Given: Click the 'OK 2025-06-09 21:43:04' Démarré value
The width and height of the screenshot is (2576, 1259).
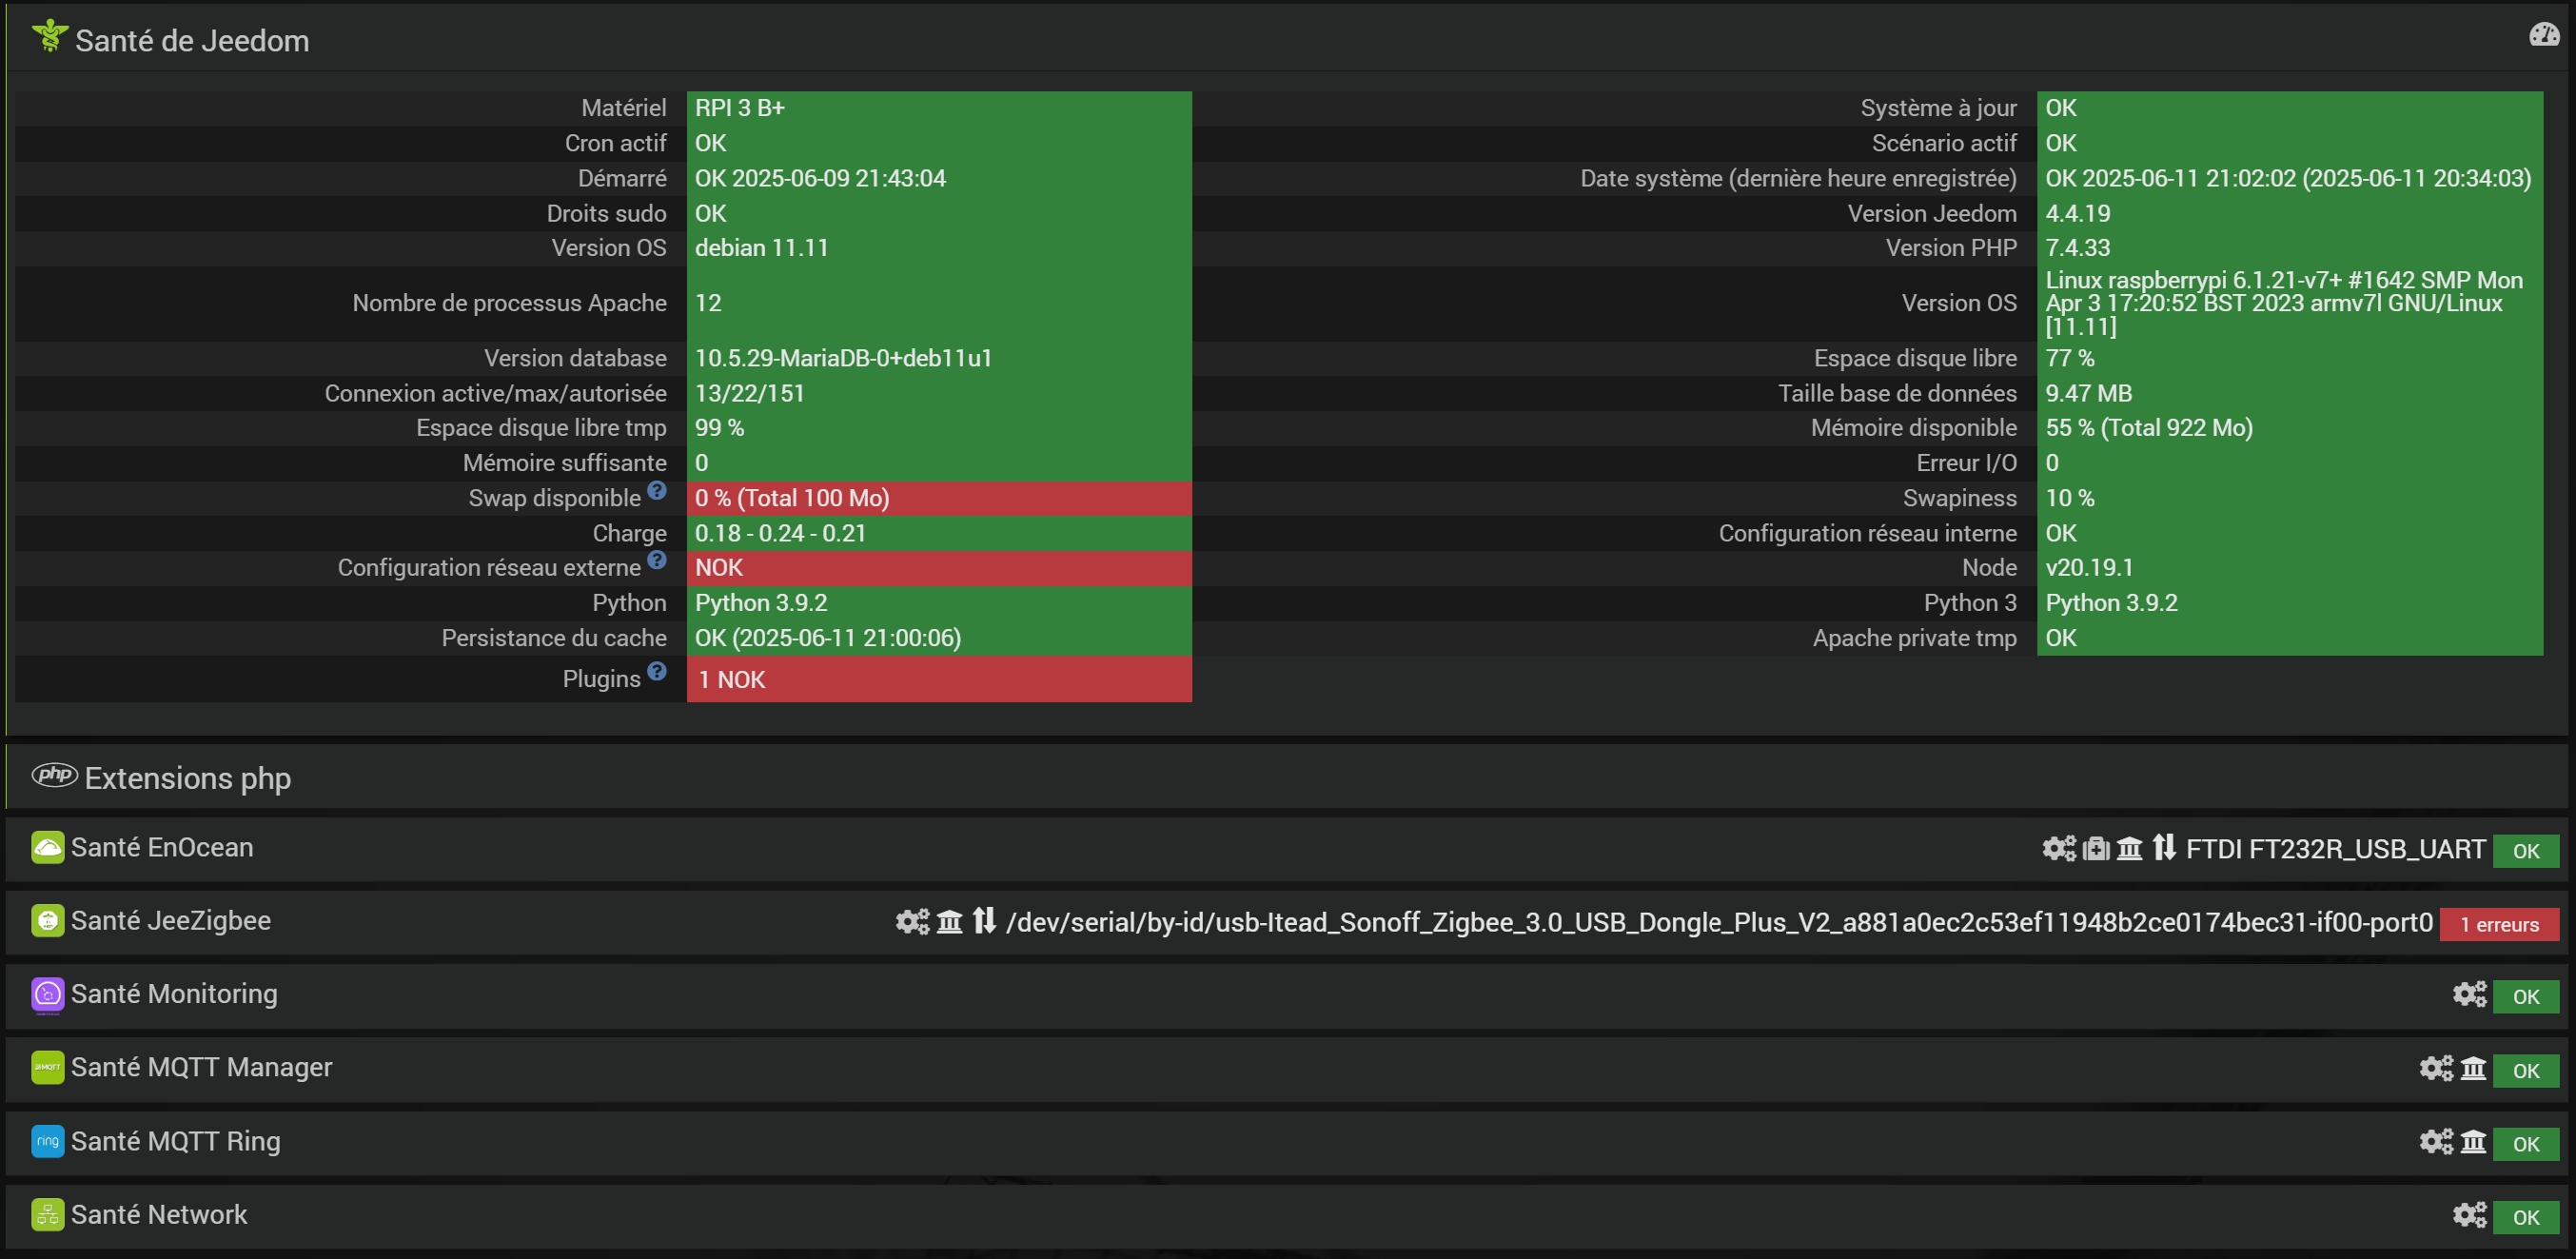Looking at the screenshot, I should coord(820,178).
